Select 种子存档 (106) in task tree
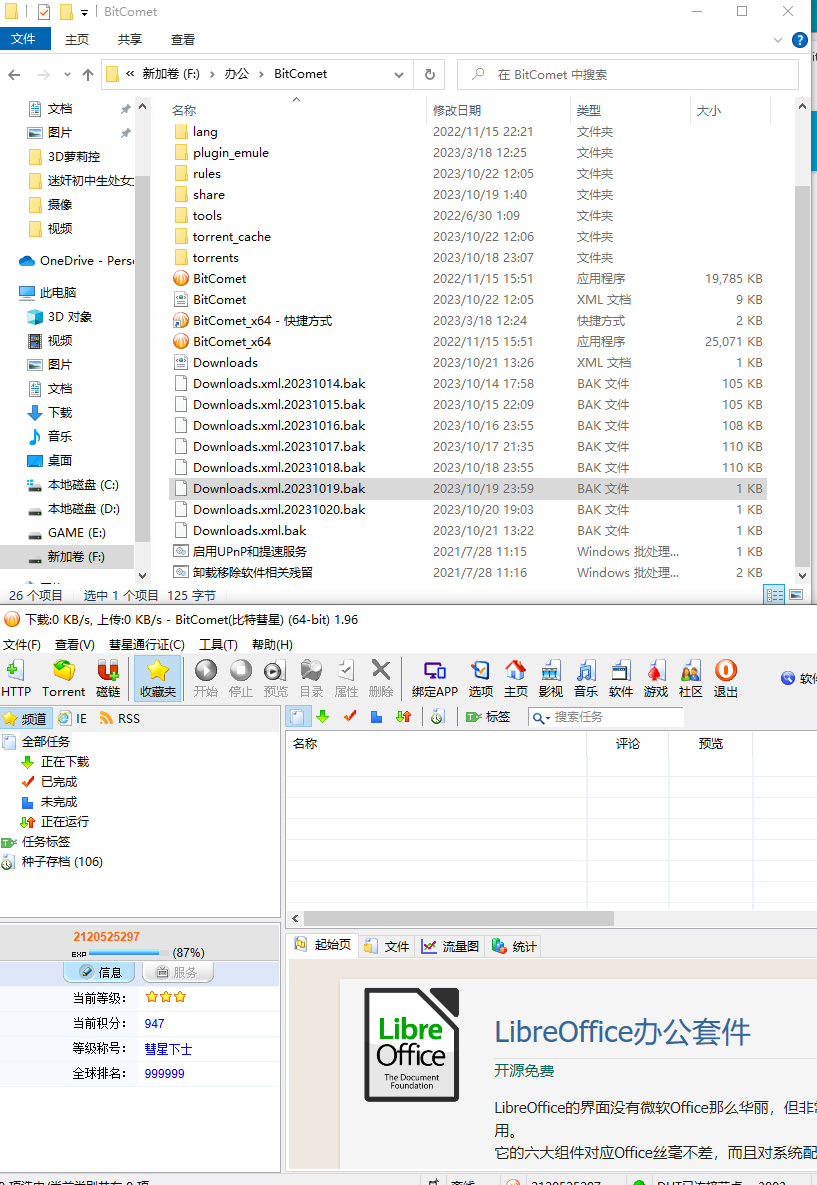Viewport: 817px width, 1185px height. [x=62, y=862]
